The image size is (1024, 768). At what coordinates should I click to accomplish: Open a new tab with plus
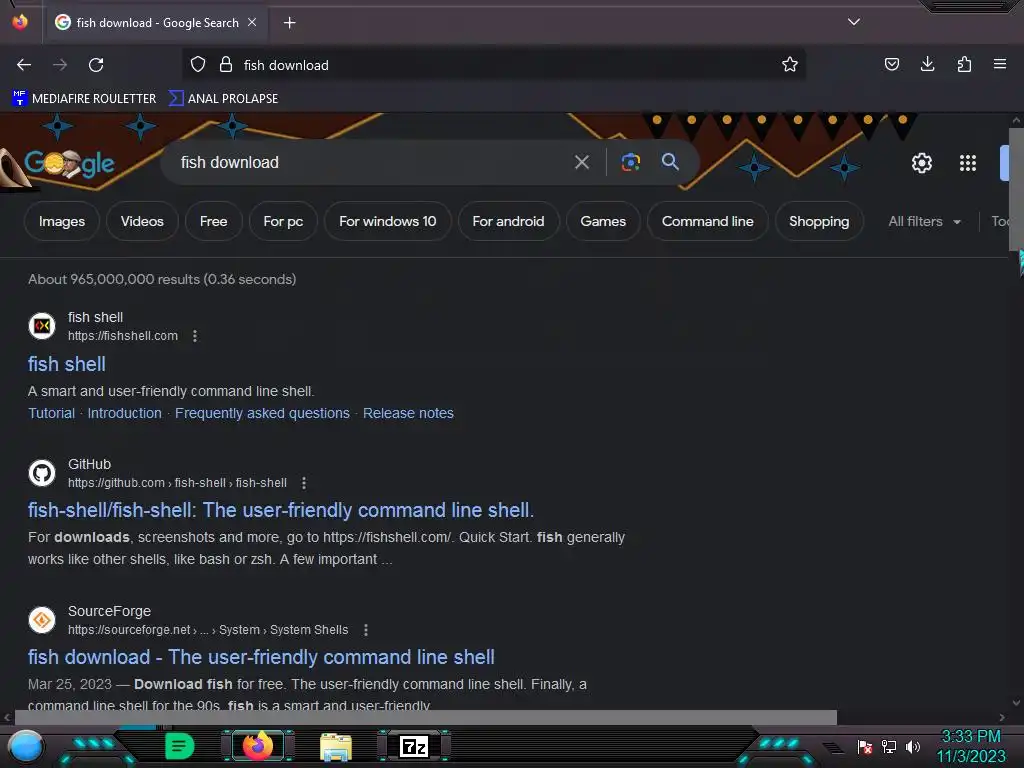[x=289, y=23]
